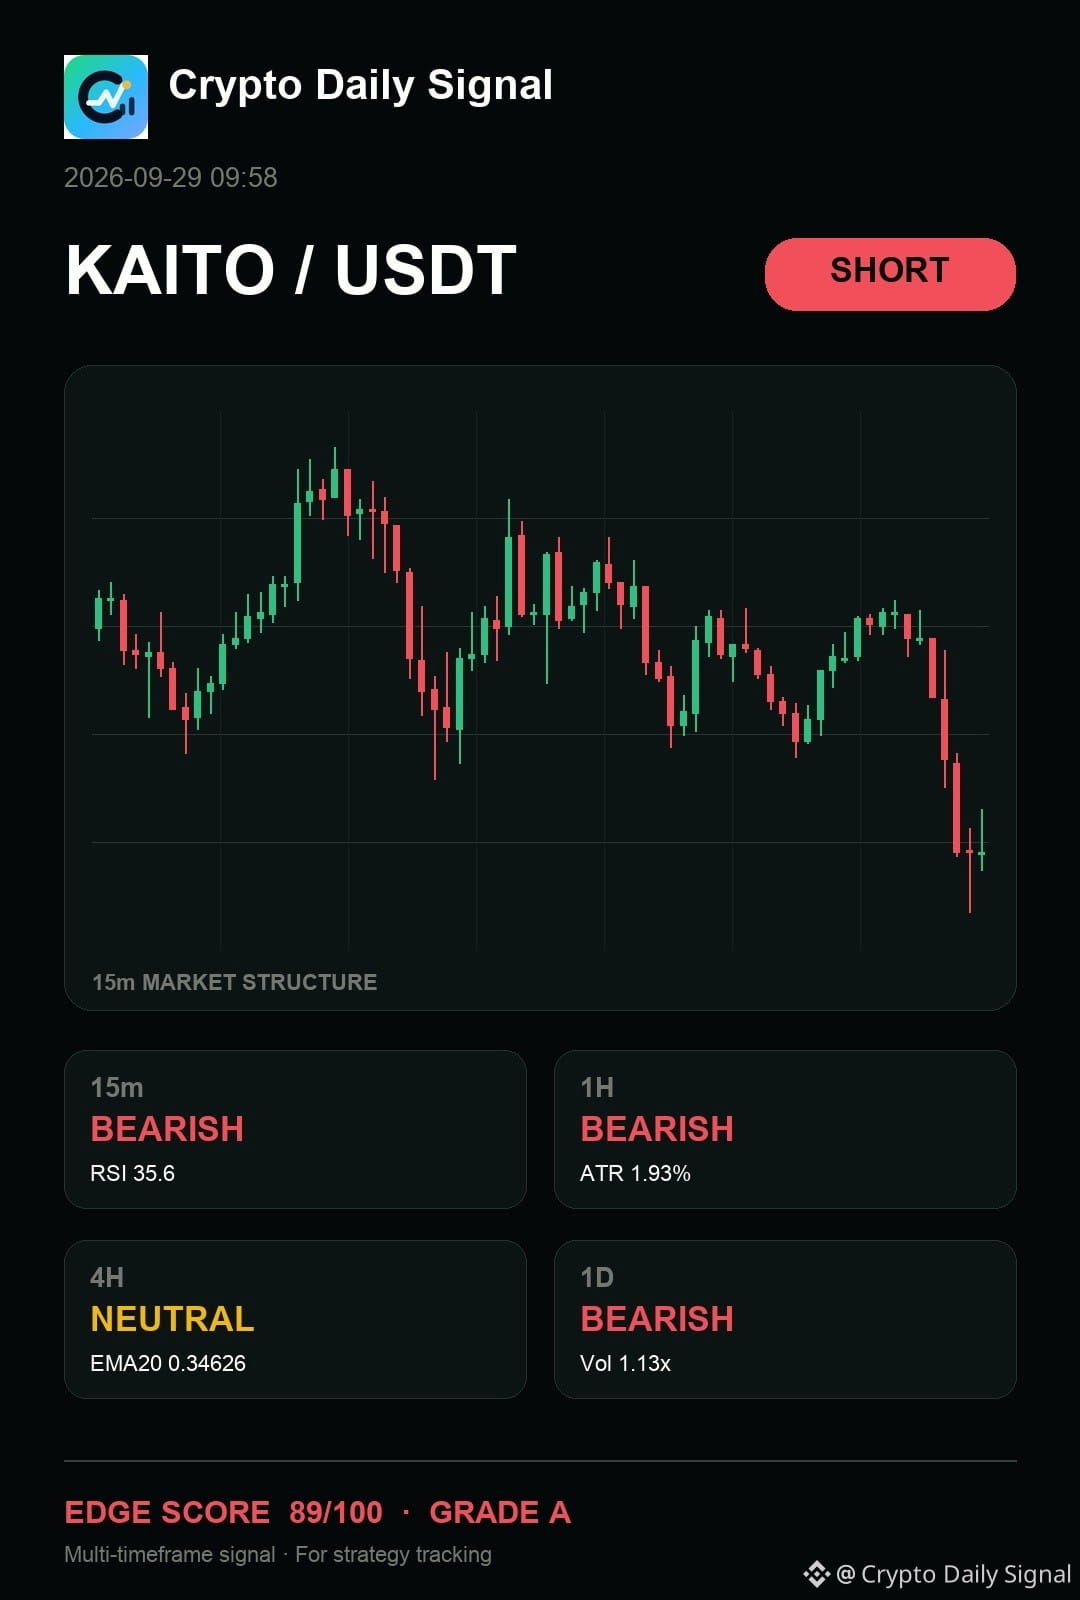1080x1600 pixels.
Task: Click the 15m MARKET STRUCTURE chart label
Action: pos(235,982)
